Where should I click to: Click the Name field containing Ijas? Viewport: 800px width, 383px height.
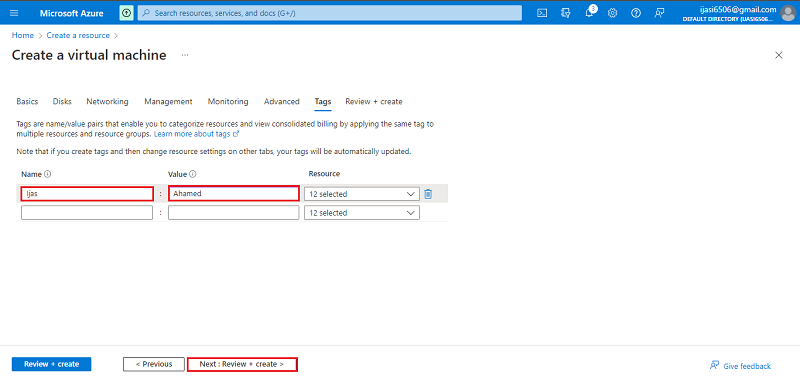(x=87, y=194)
